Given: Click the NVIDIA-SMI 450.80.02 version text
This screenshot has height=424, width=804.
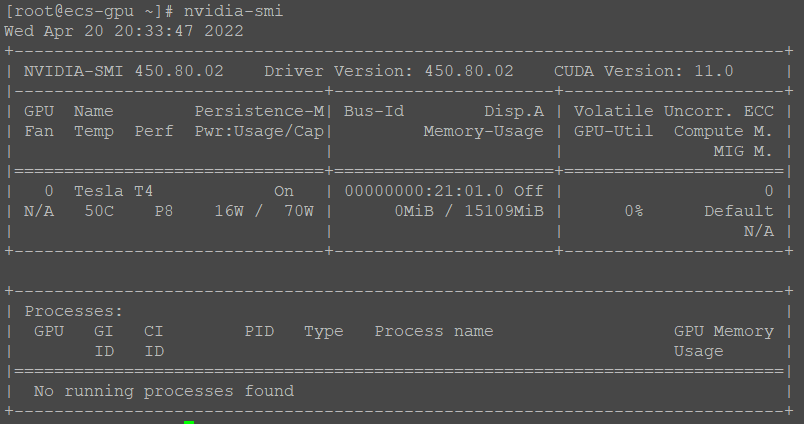Looking at the screenshot, I should (x=124, y=71).
